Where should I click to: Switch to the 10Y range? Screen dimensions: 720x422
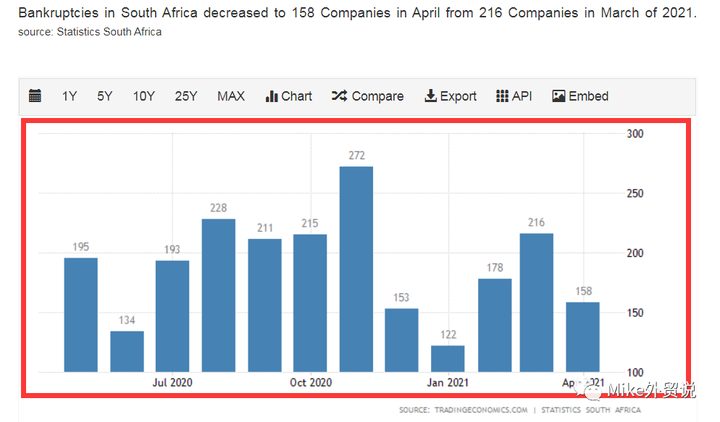(144, 96)
